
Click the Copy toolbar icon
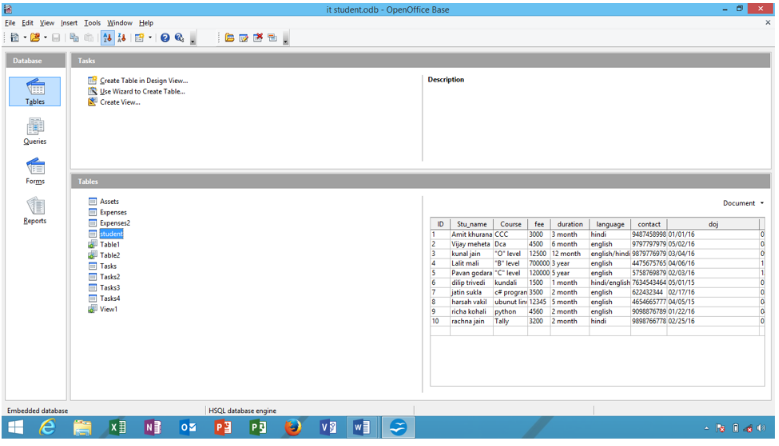pos(74,38)
